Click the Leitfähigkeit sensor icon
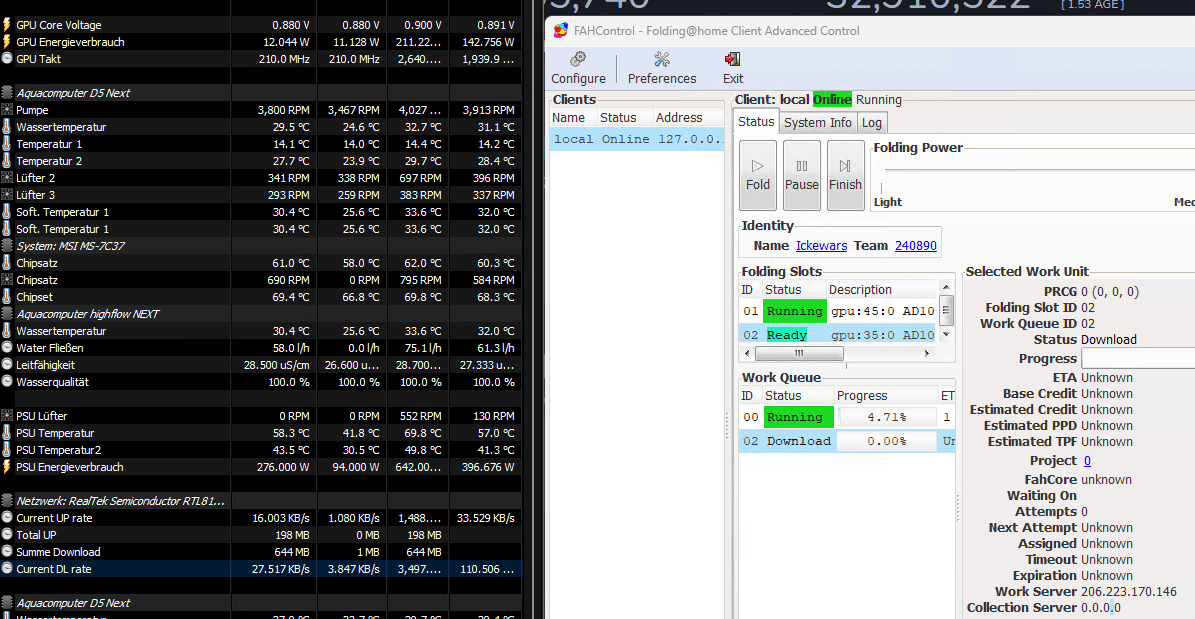This screenshot has height=619, width=1195. tap(8, 365)
